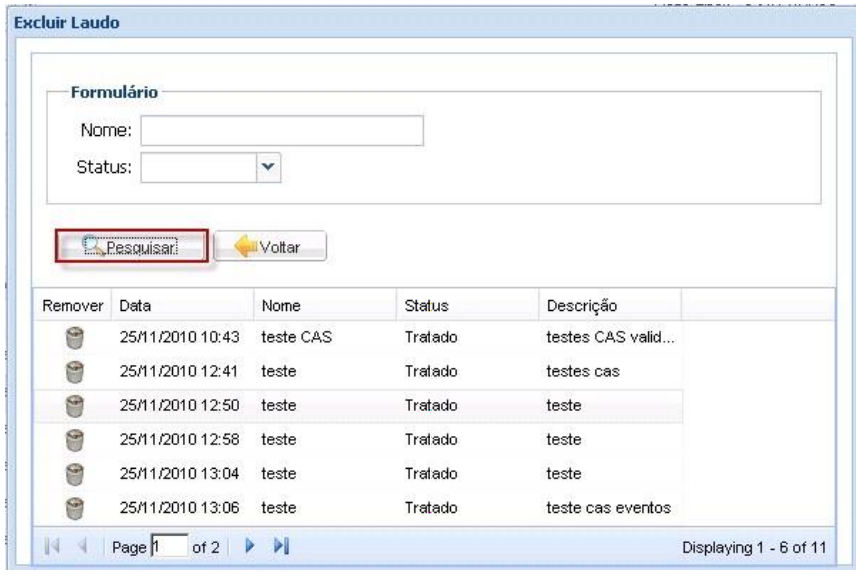Click the Status column header
The height and width of the screenshot is (576, 865).
(x=466, y=305)
